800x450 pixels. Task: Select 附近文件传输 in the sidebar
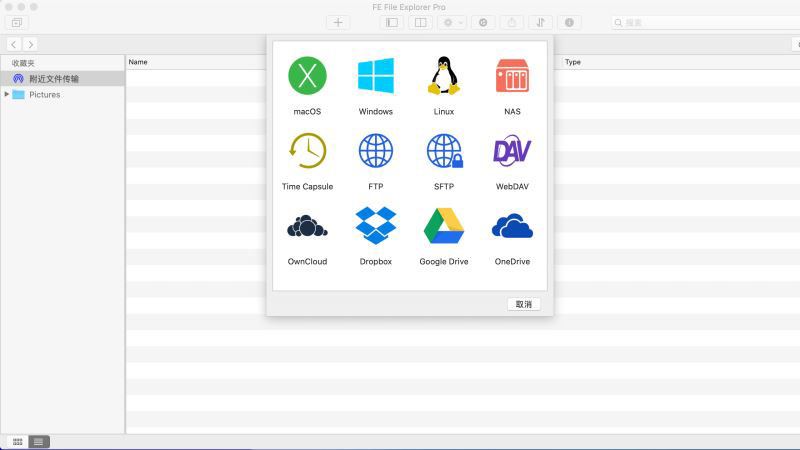[x=62, y=79]
